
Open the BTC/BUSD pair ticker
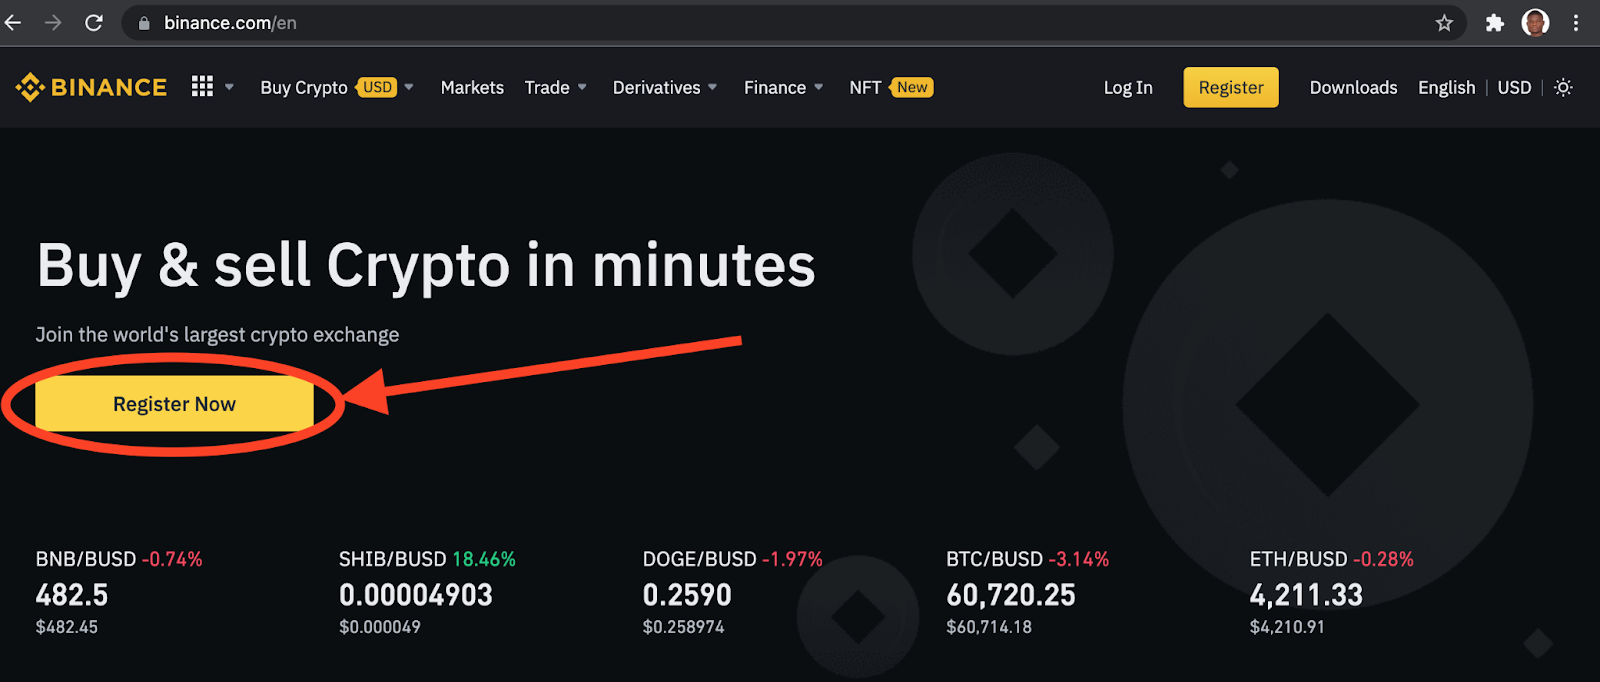[x=994, y=559]
